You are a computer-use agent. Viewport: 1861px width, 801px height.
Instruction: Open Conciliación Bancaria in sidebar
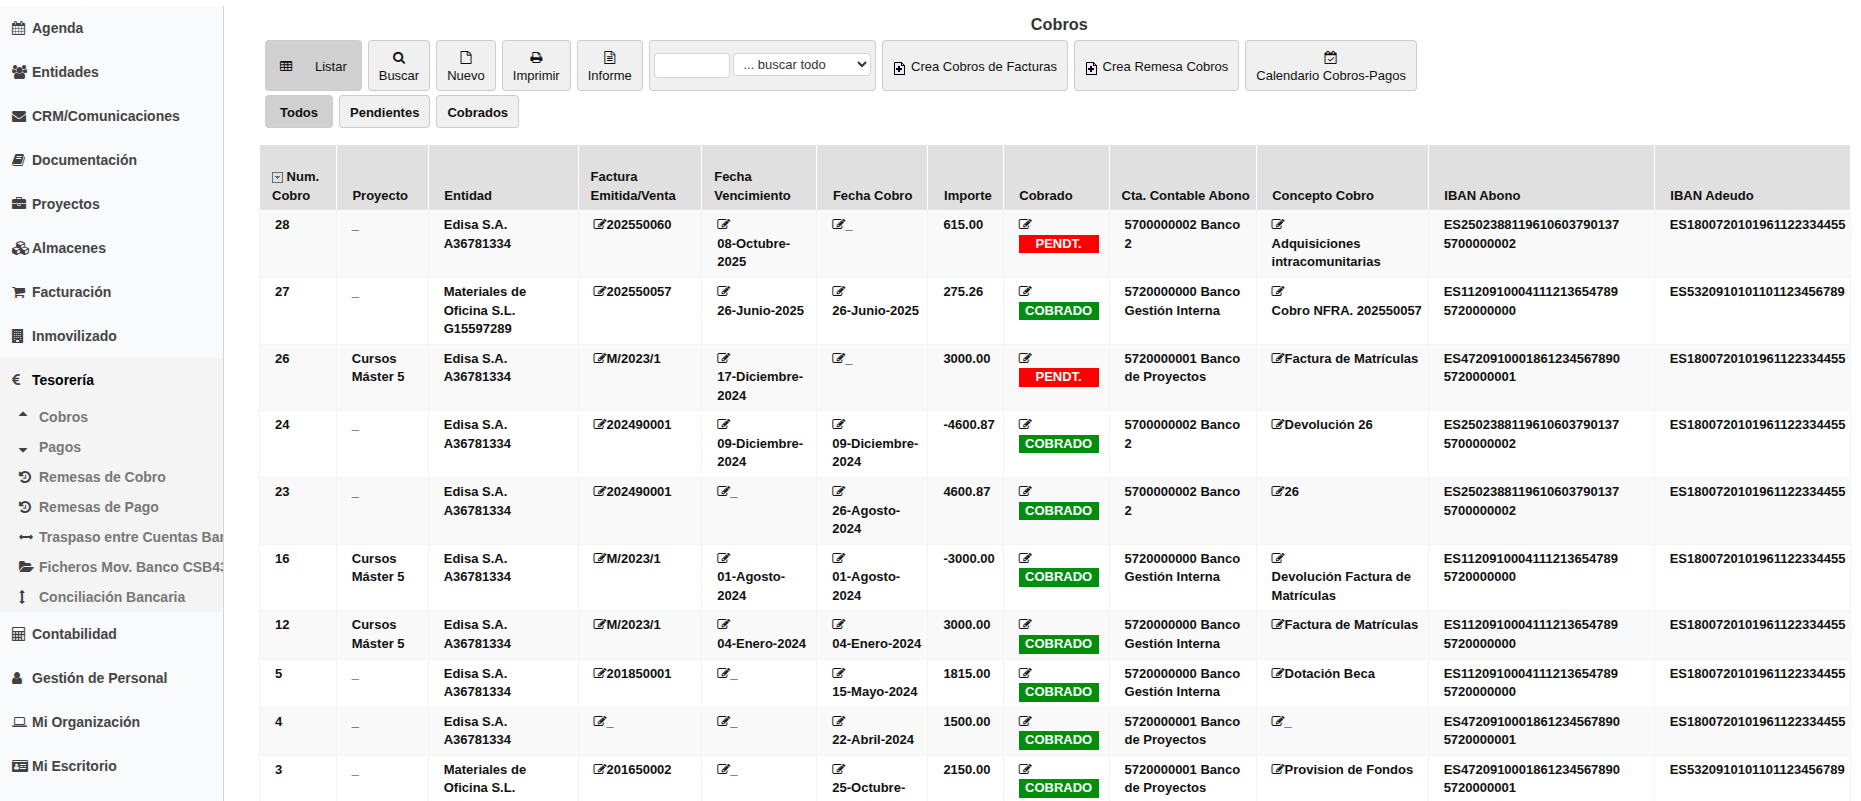(112, 597)
